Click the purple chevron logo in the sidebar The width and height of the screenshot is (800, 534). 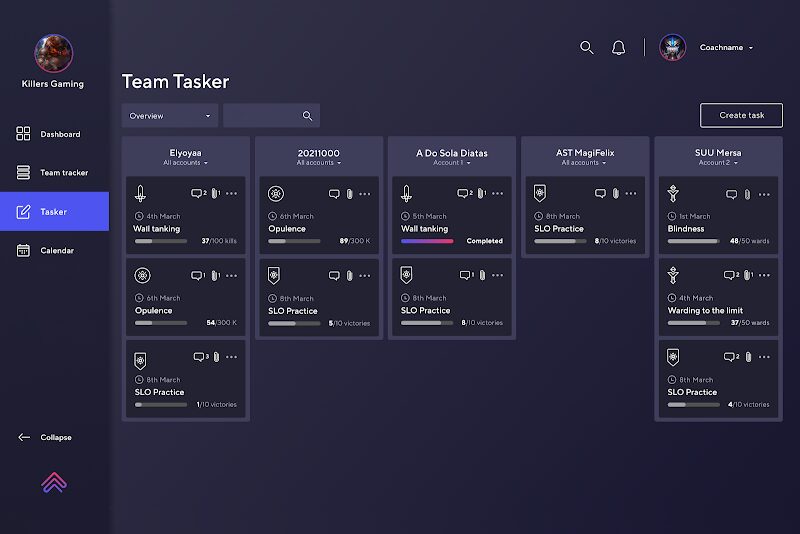tap(54, 482)
